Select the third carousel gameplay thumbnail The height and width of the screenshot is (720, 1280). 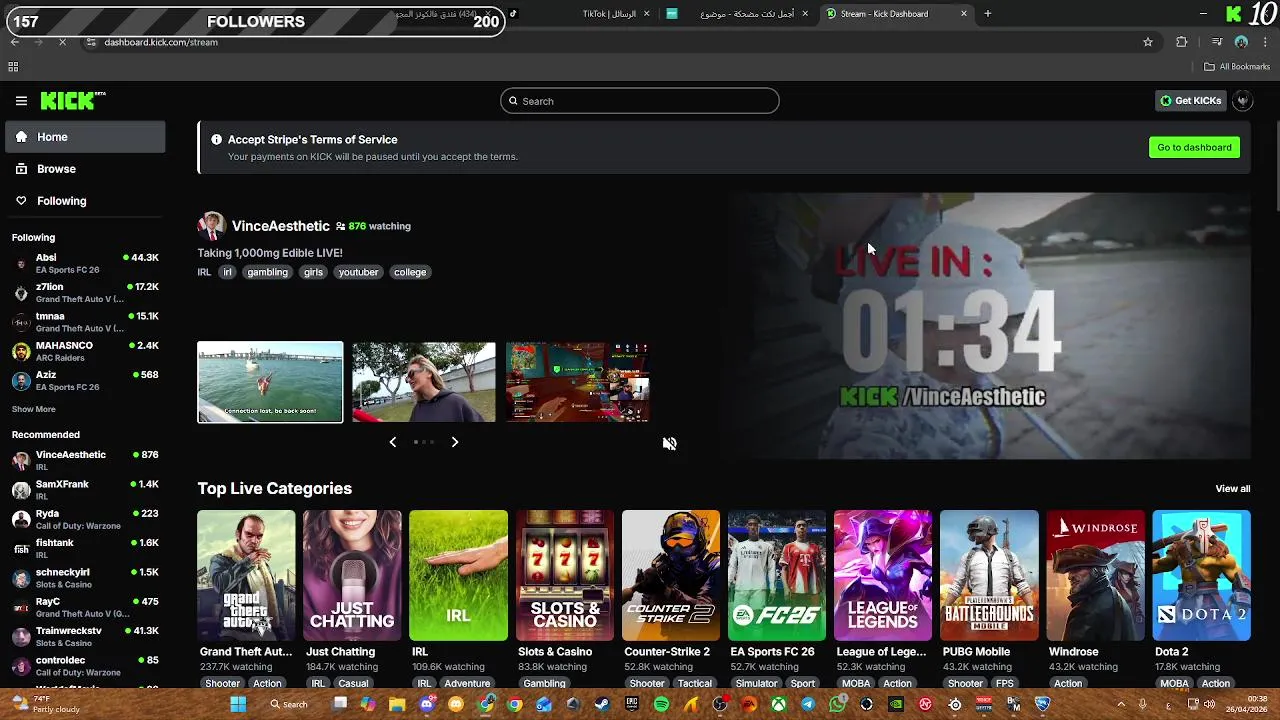[x=578, y=382]
